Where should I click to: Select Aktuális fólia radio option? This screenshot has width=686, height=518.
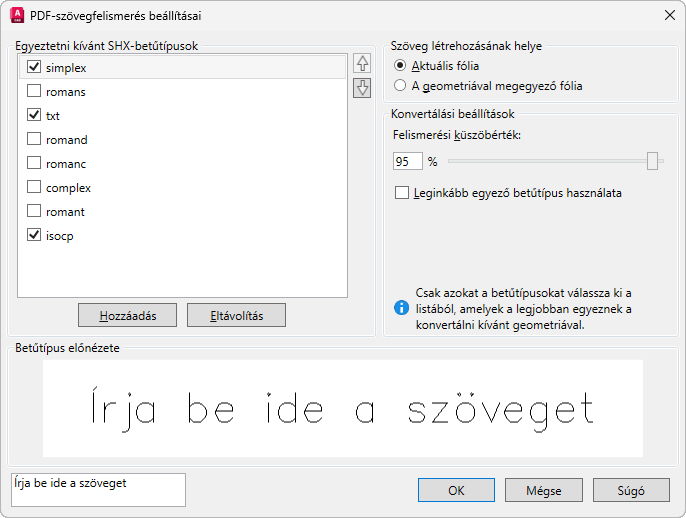pos(401,66)
